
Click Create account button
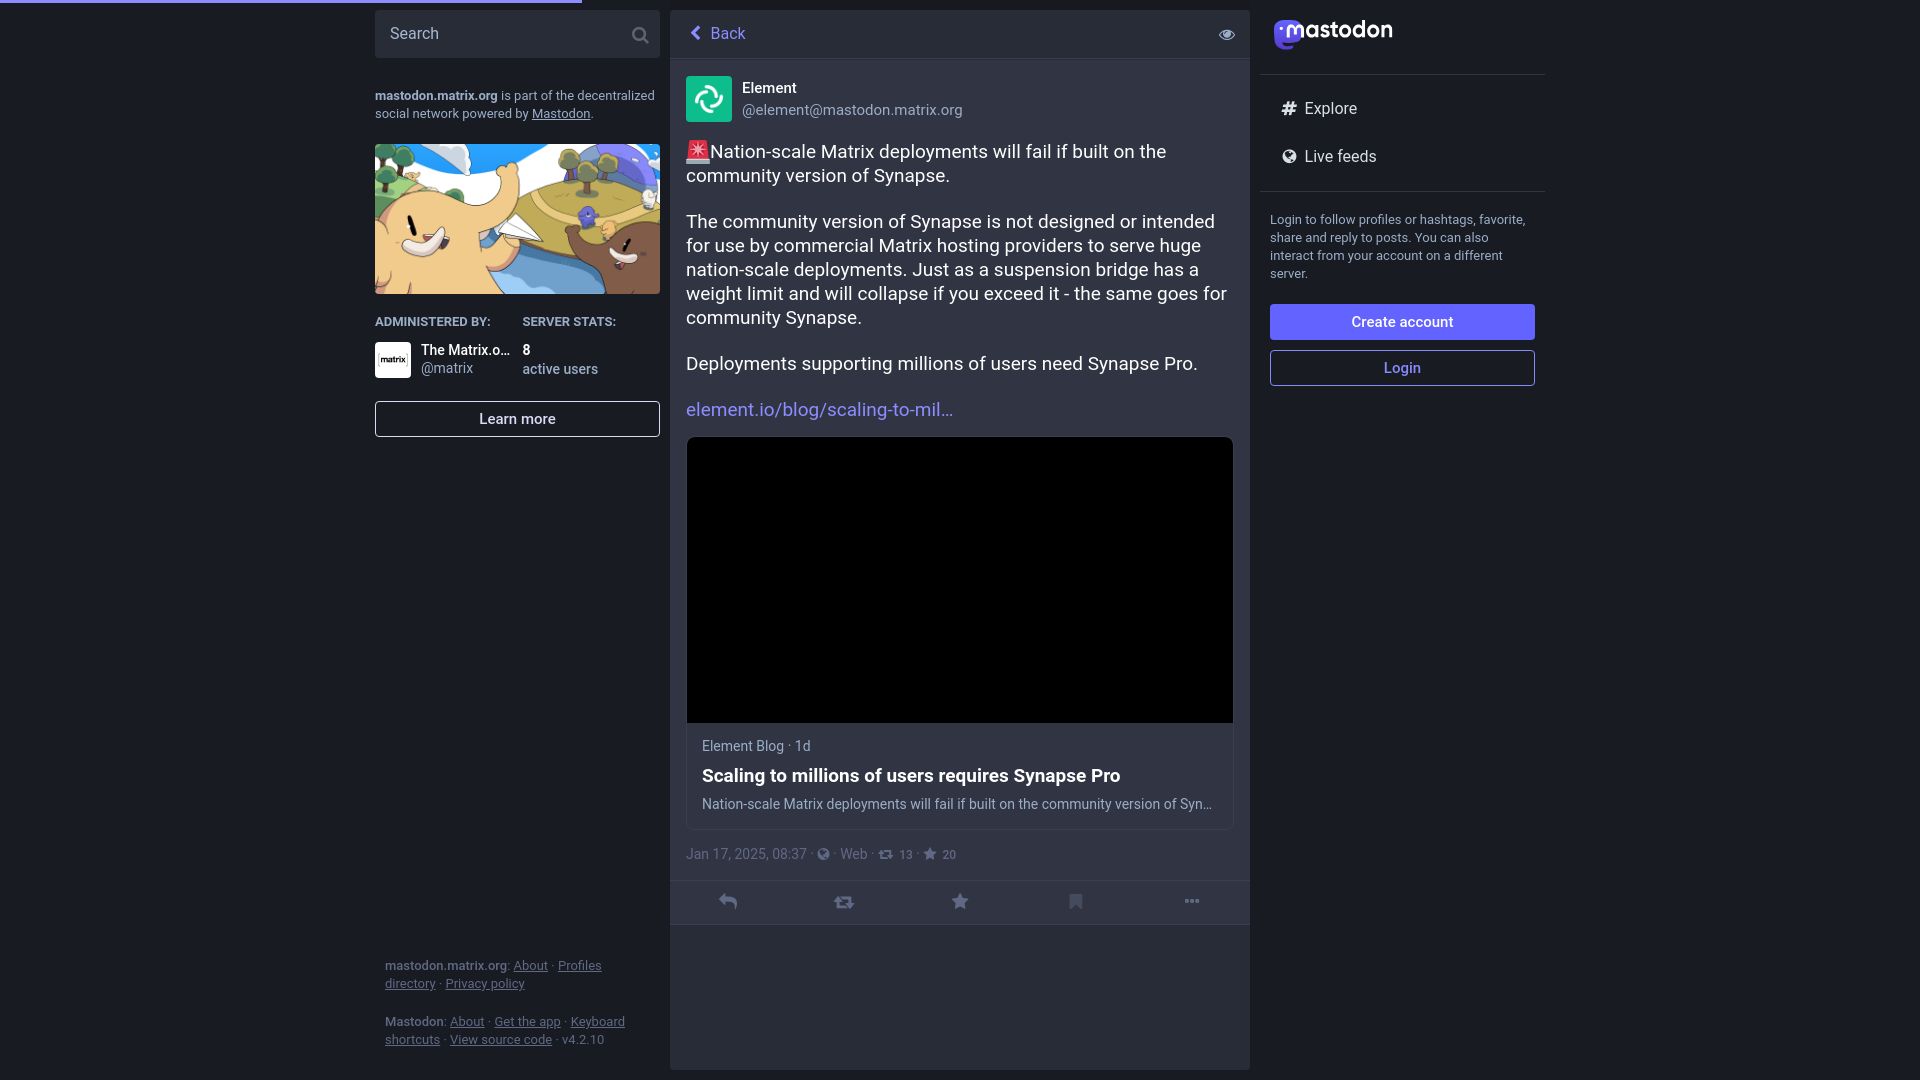pos(1402,322)
